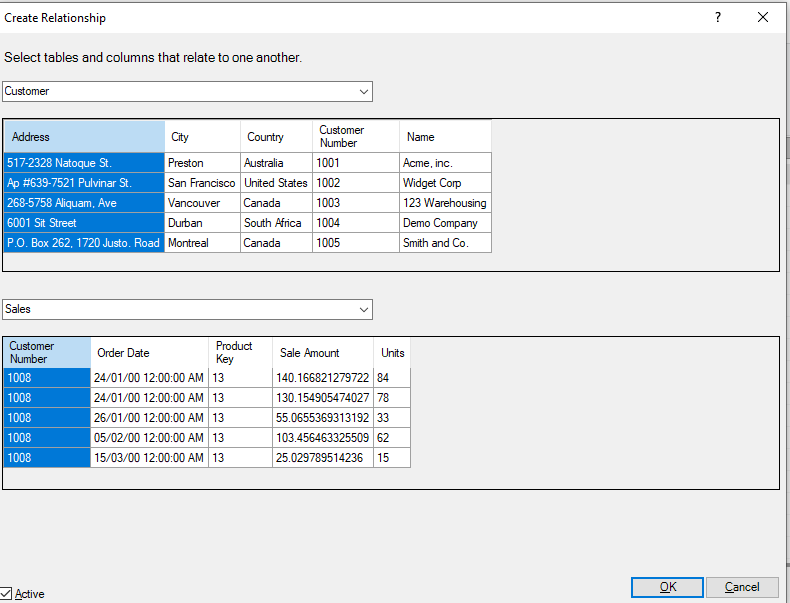Close the Create Relationship dialog
The height and width of the screenshot is (603, 790).
763,17
